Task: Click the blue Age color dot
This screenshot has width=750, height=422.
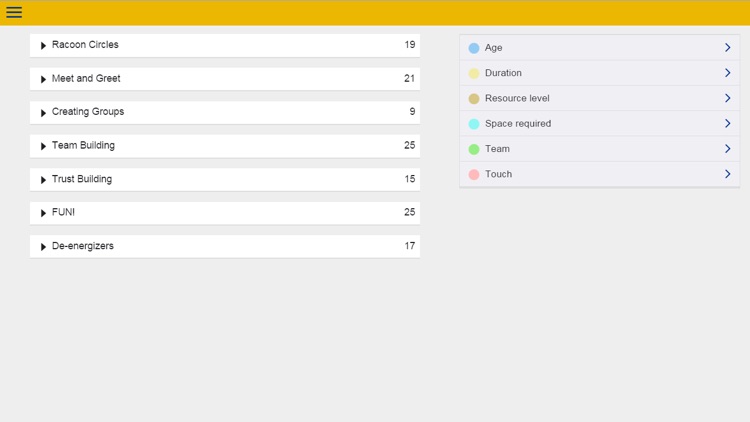Action: [474, 48]
